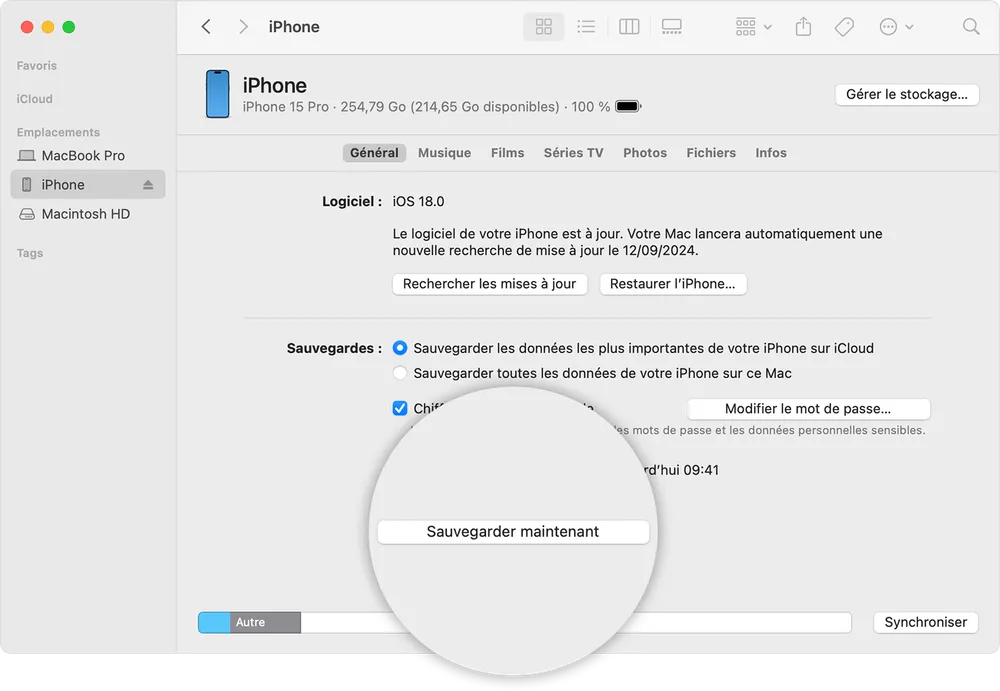This screenshot has height=691, width=1000.
Task: Minimize the window with yellow button
Action: click(x=48, y=27)
